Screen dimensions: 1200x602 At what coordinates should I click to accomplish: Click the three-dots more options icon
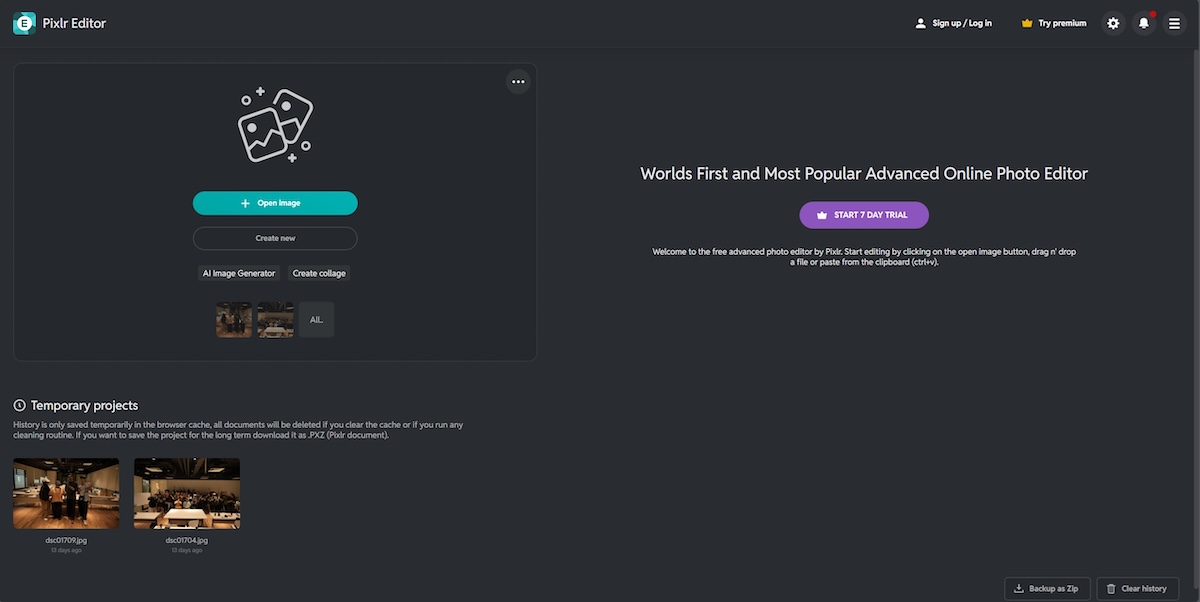pos(517,82)
